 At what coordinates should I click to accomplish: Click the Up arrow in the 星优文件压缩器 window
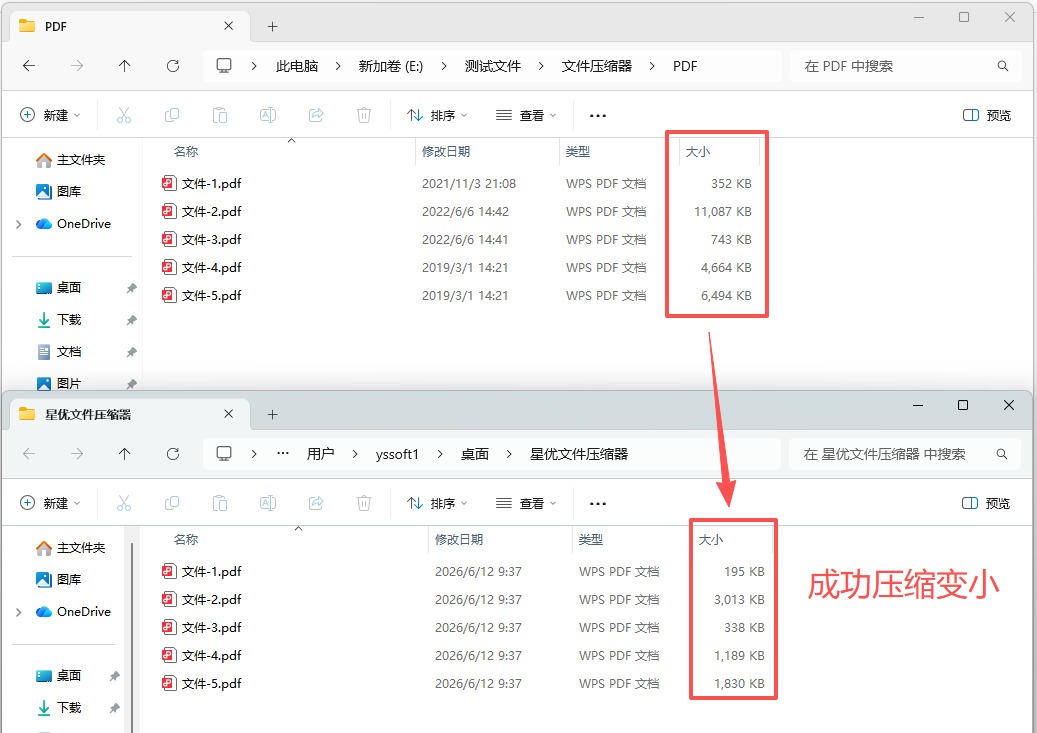[x=124, y=454]
